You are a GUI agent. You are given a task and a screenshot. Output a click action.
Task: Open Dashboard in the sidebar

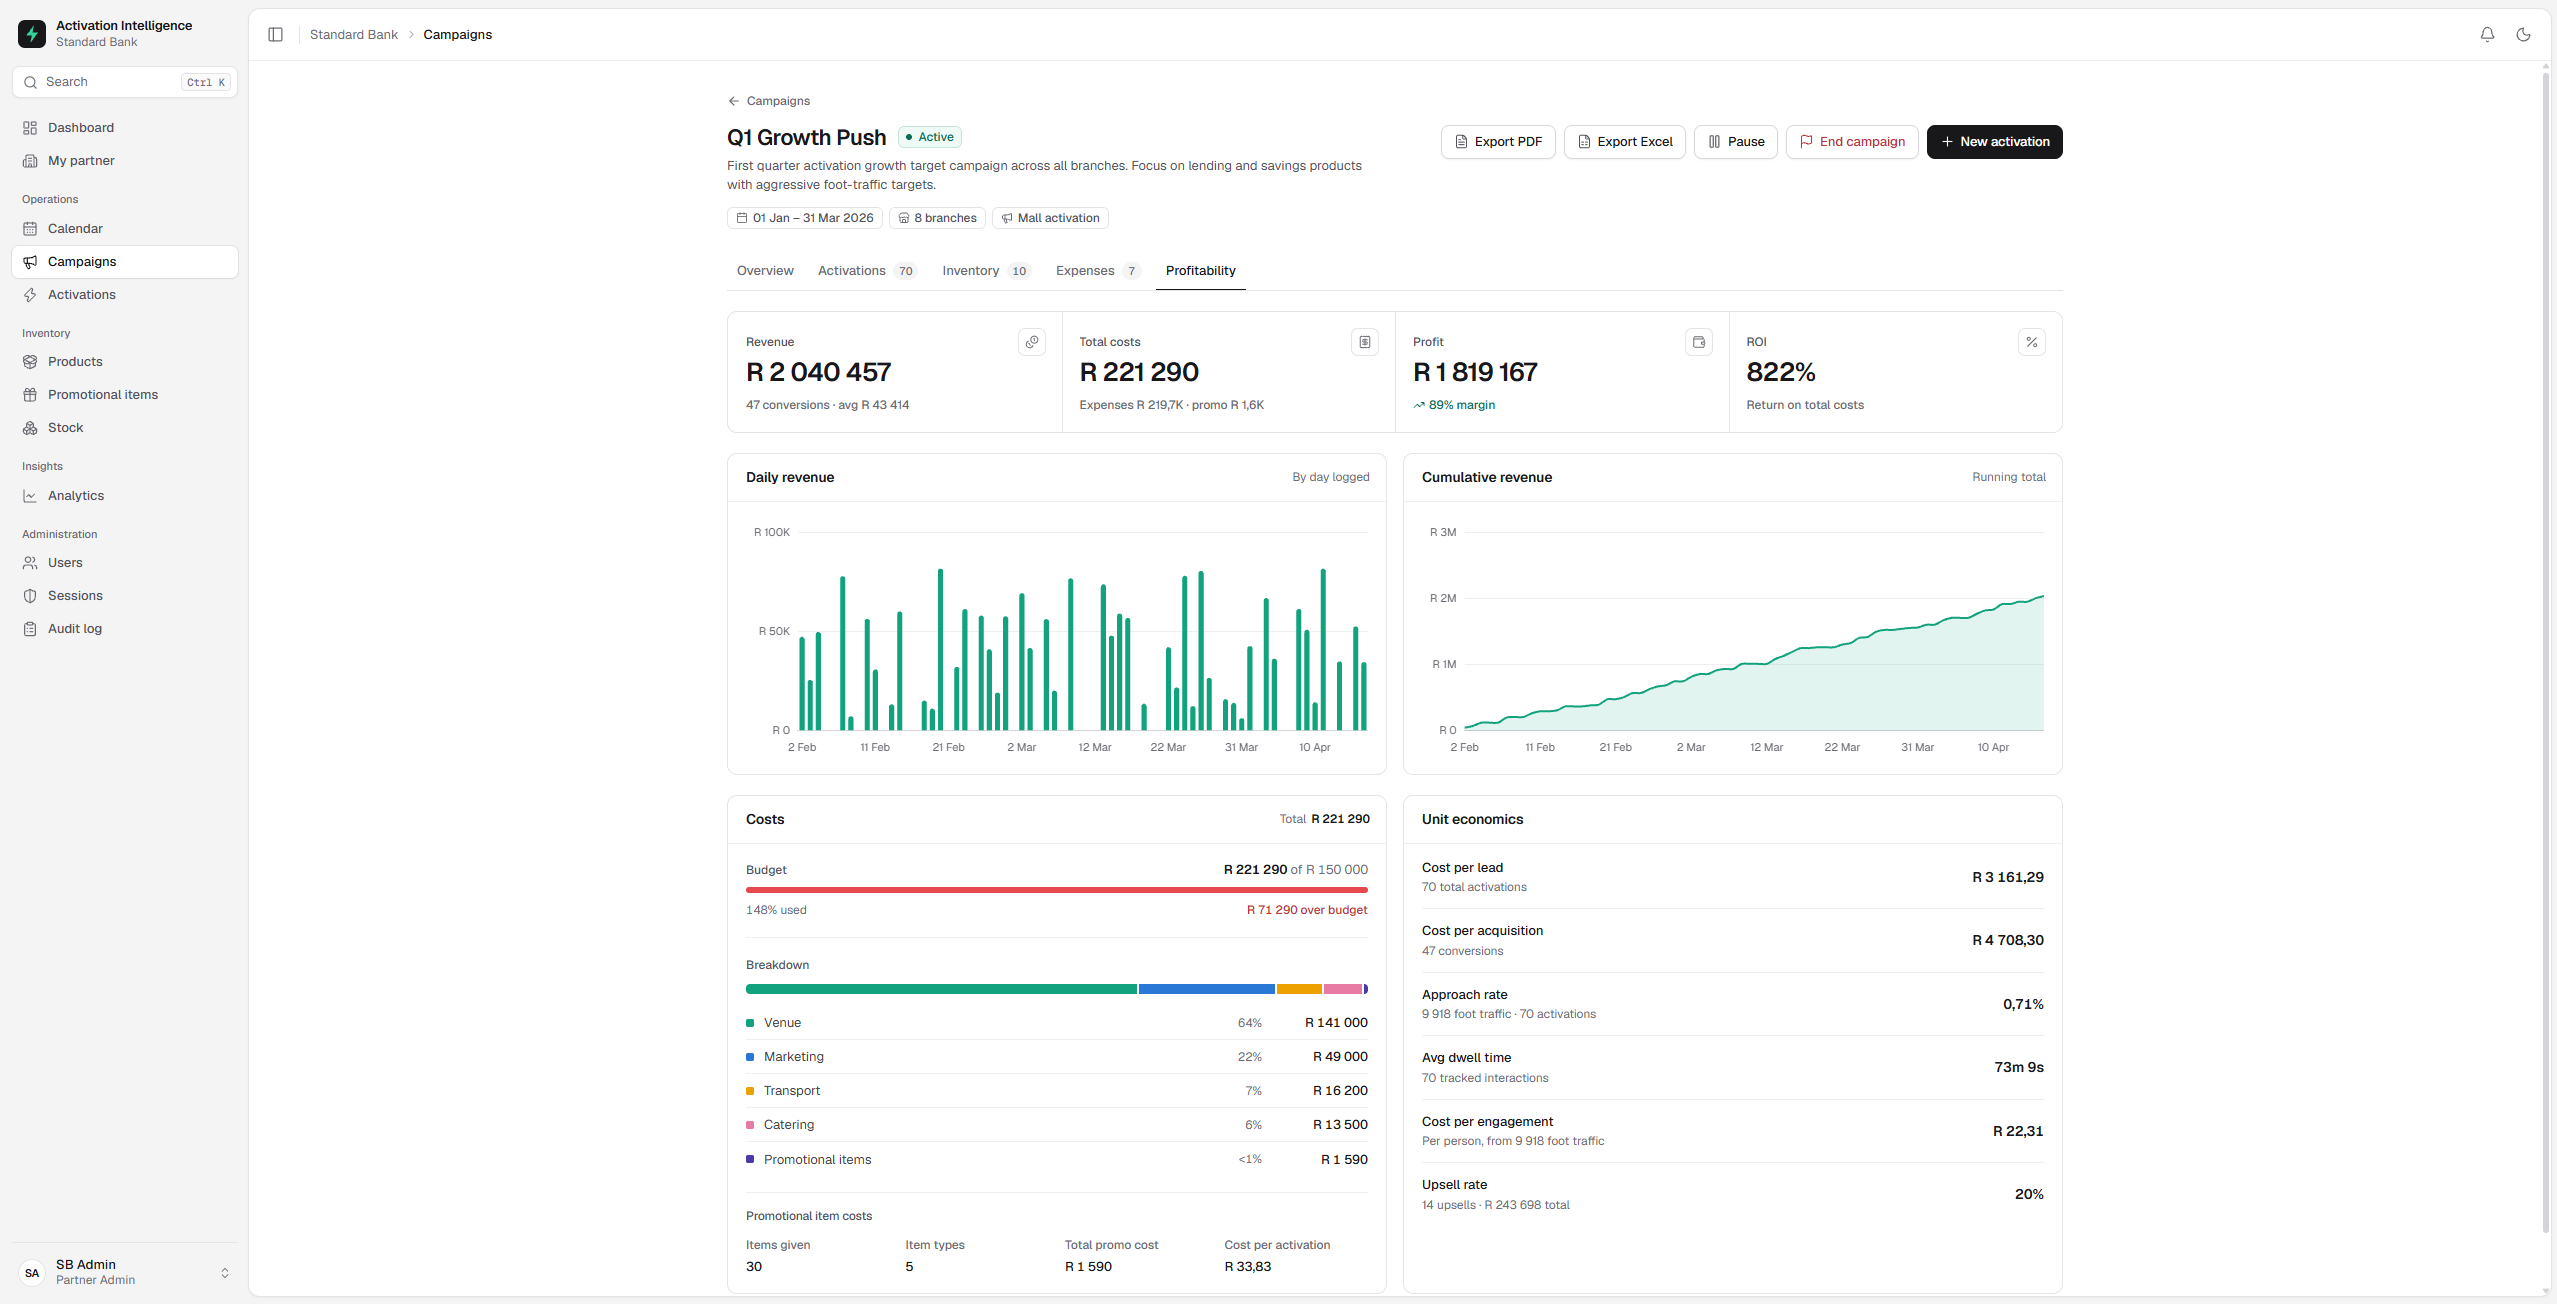125,128
